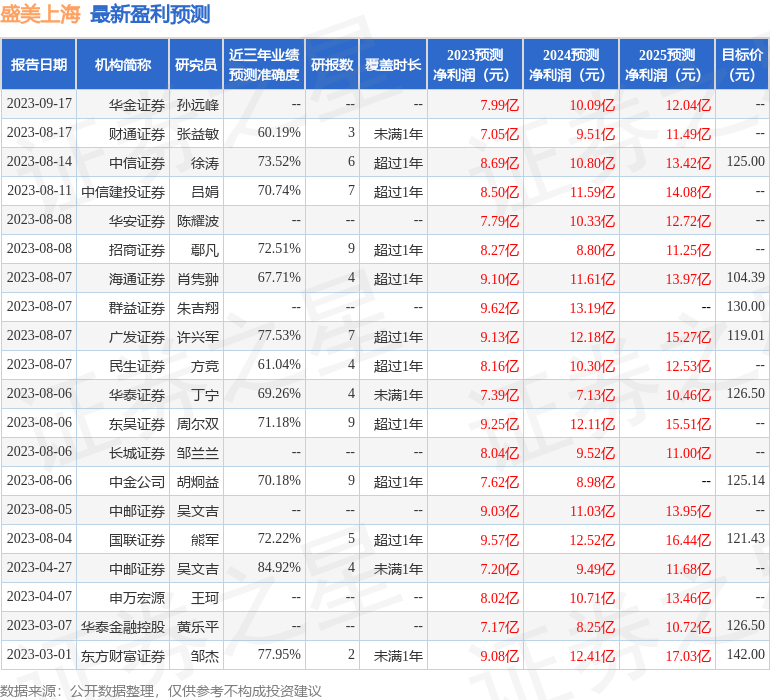Click 中信建投证券 institution cell

pos(123,192)
